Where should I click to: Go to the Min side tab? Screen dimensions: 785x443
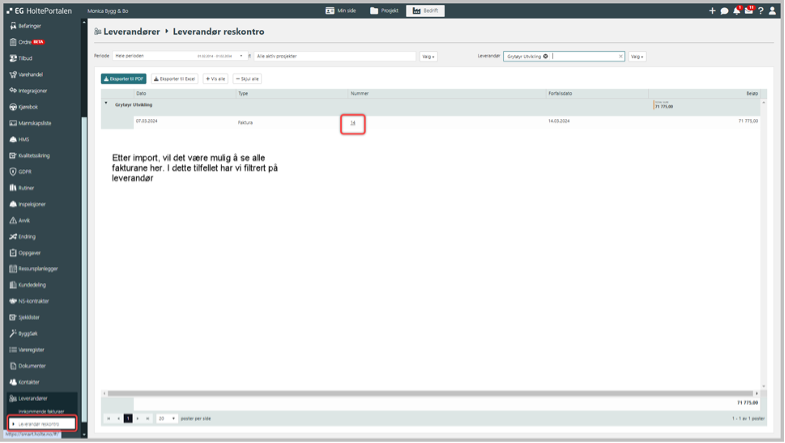pos(341,11)
